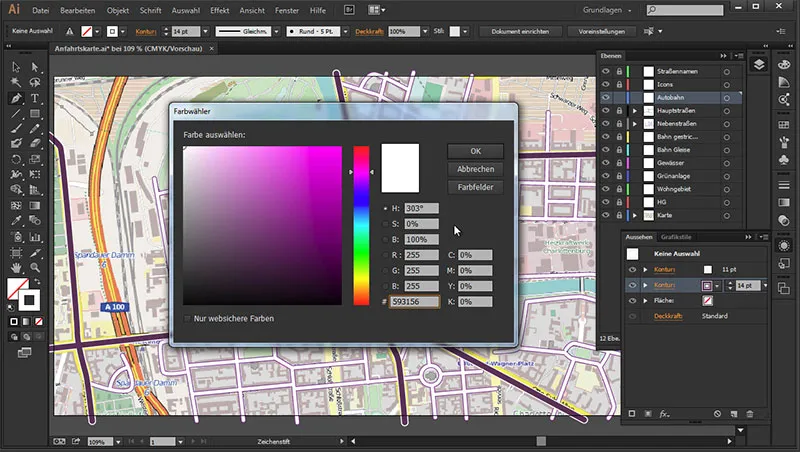The image size is (800, 452).
Task: Click the Autobahn layer target circle
Action: point(727,97)
